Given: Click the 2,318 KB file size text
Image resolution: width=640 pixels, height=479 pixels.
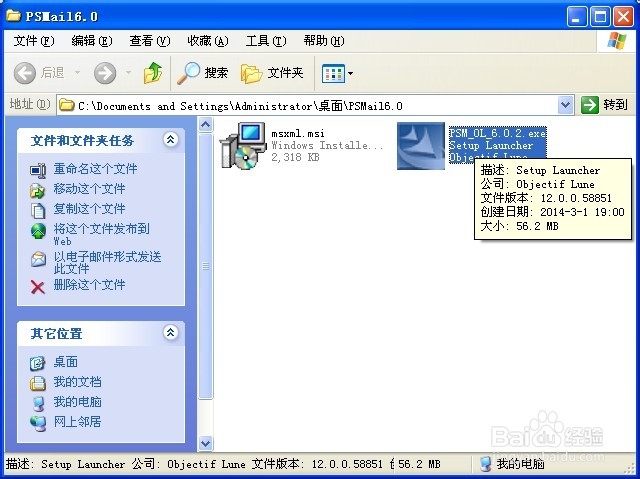Looking at the screenshot, I should 296,157.
